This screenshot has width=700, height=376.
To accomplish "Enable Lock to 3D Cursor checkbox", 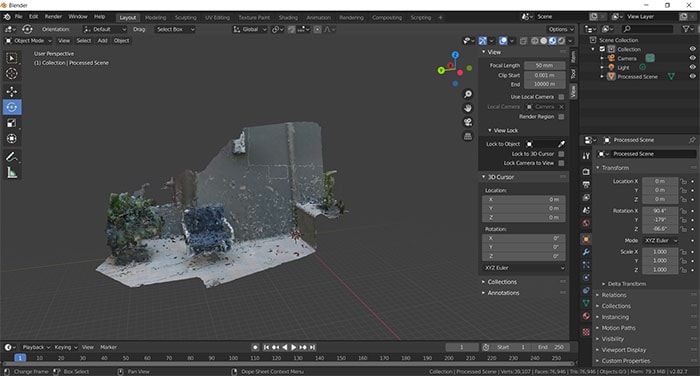I will point(561,154).
